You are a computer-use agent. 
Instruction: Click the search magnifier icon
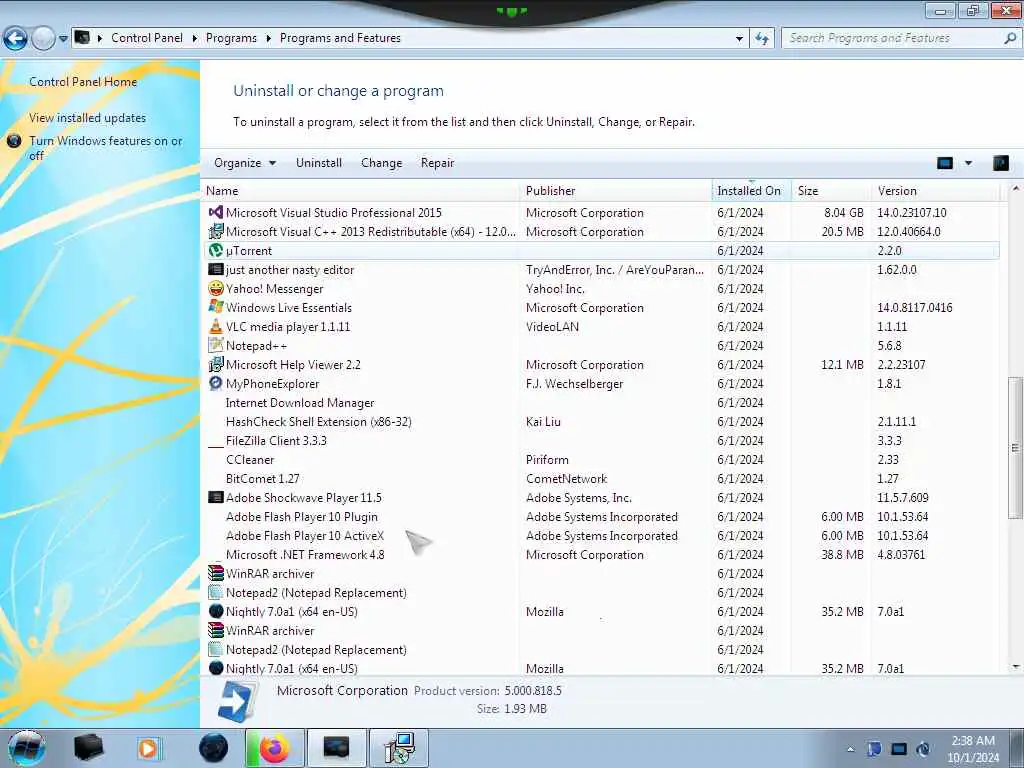pyautogui.click(x=1010, y=38)
